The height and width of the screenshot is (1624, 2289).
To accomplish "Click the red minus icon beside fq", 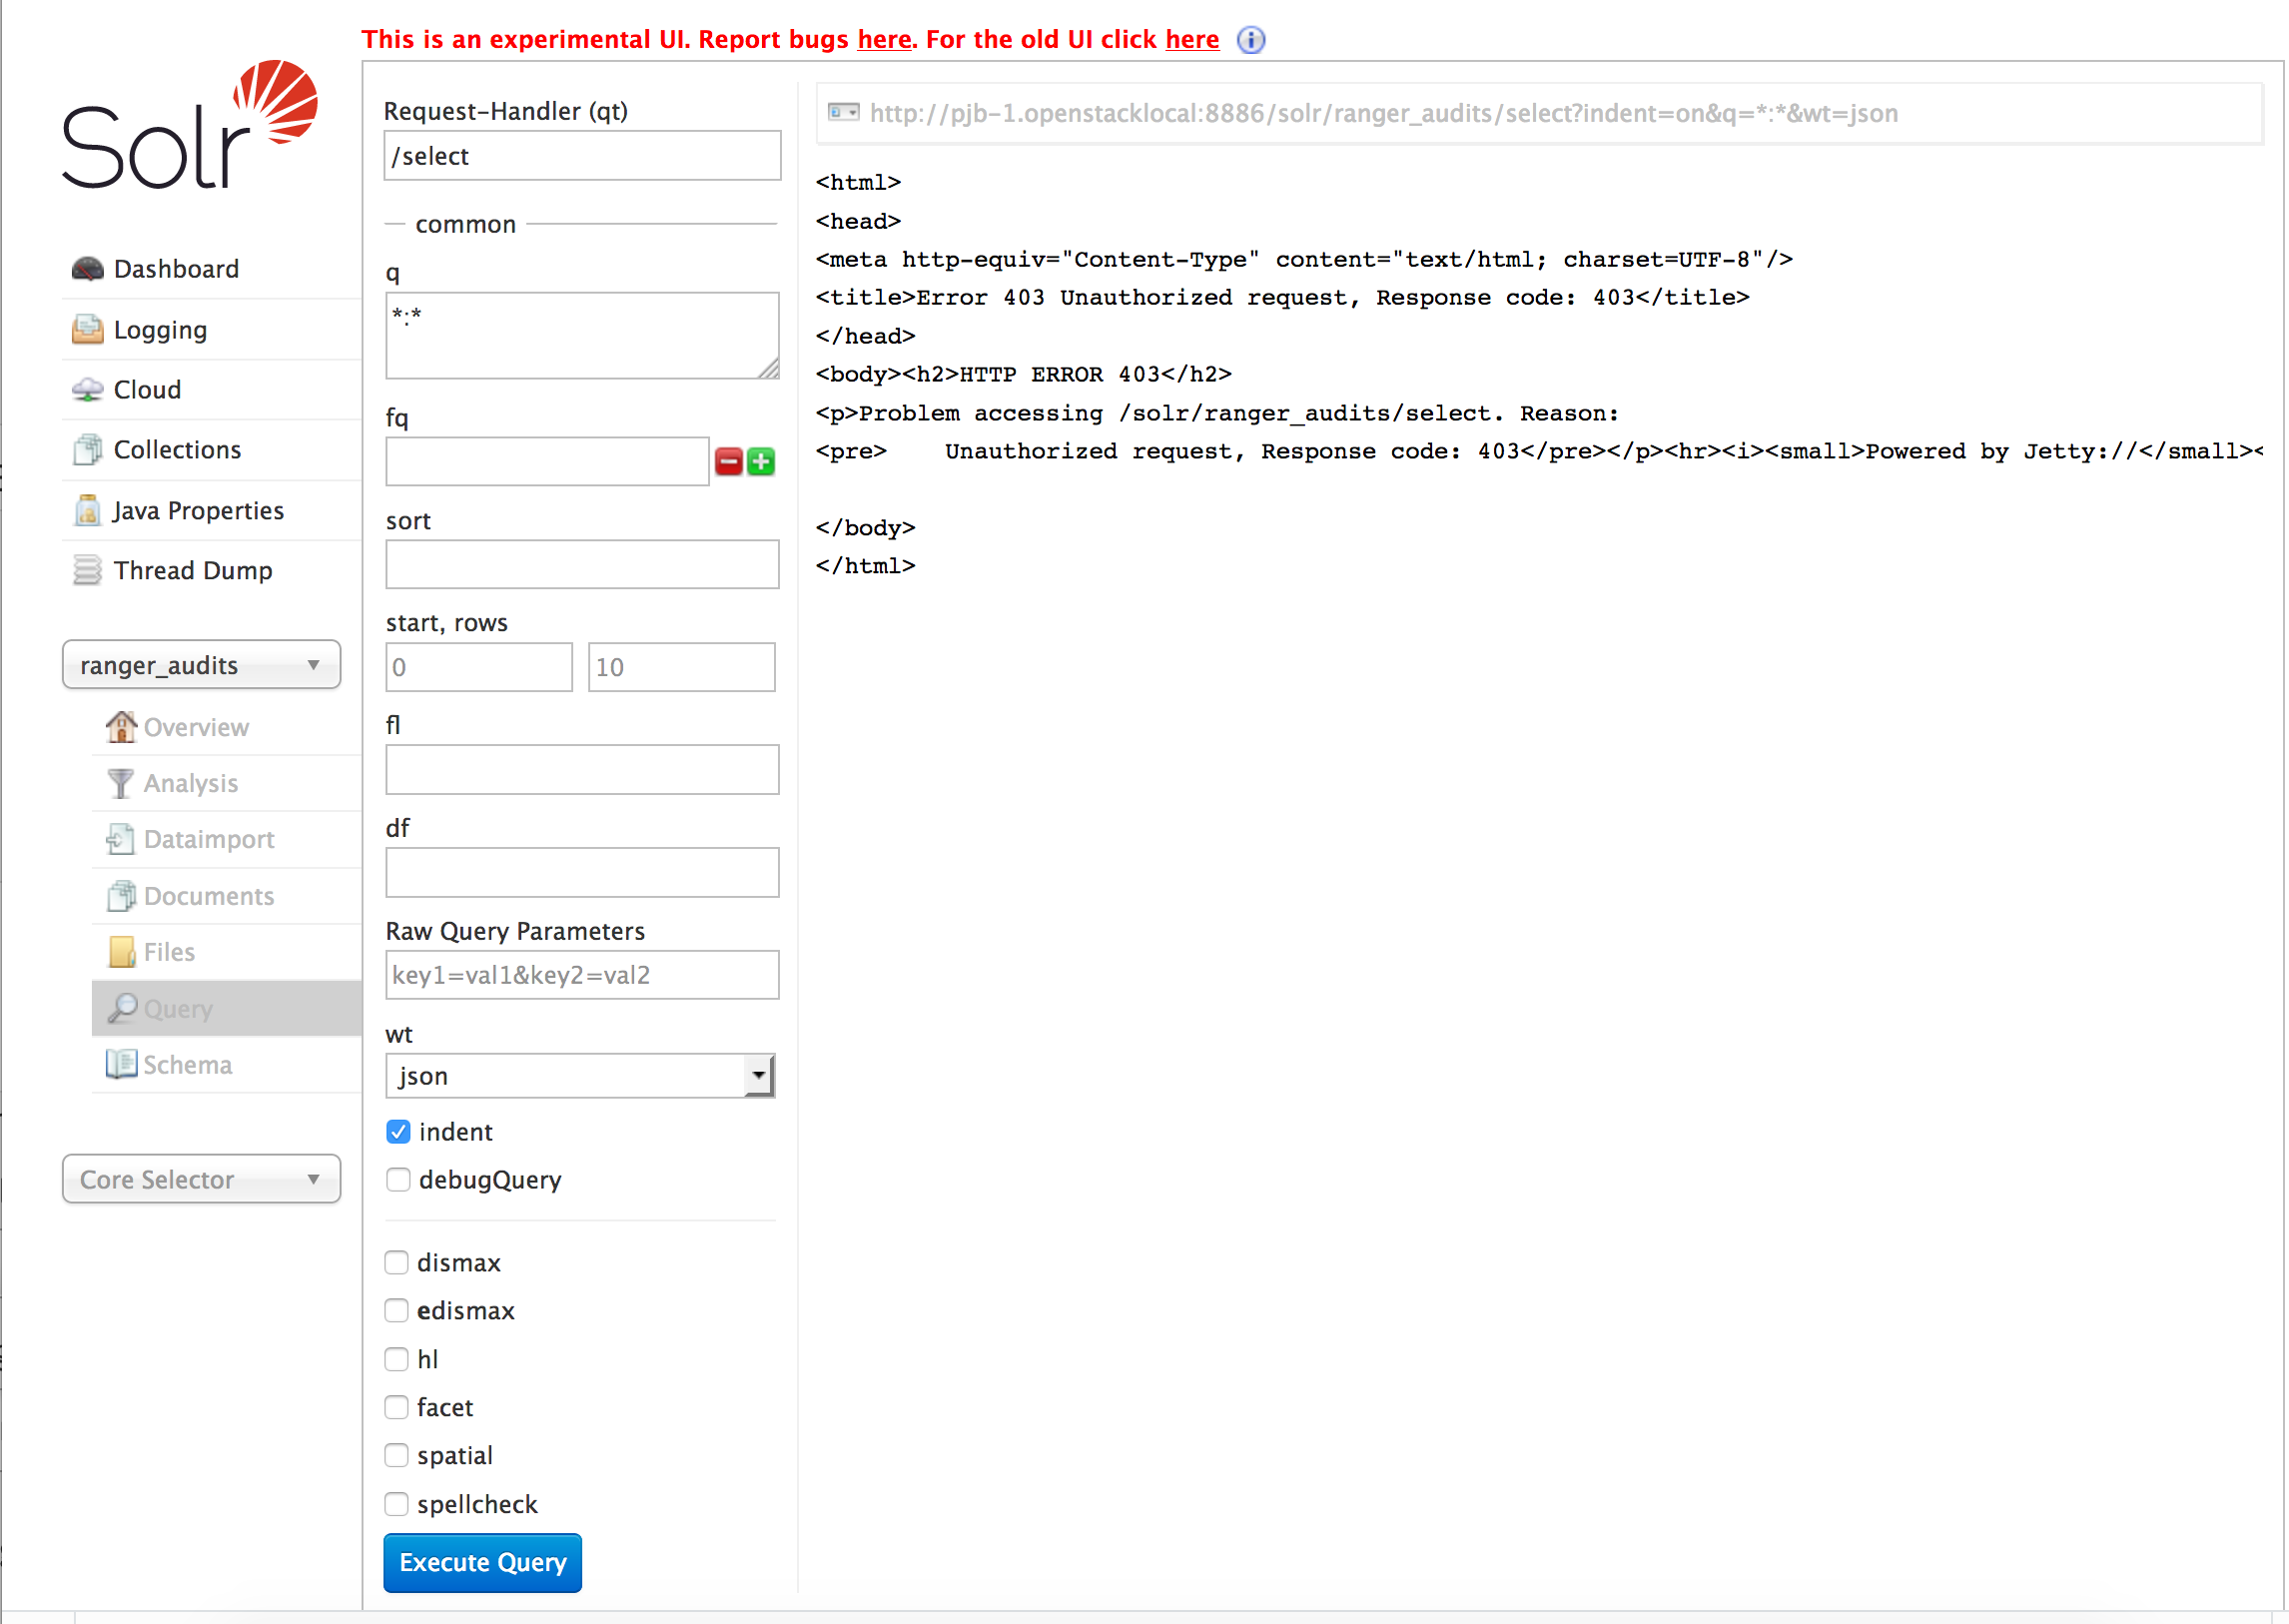I will (729, 462).
